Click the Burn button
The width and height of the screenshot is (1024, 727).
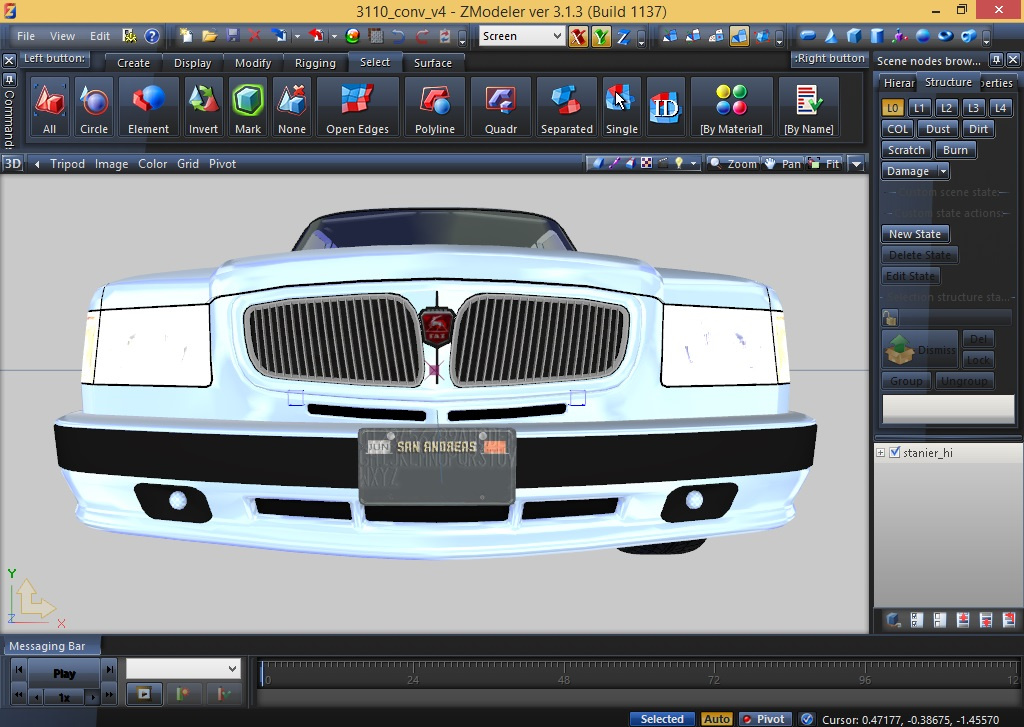point(955,150)
